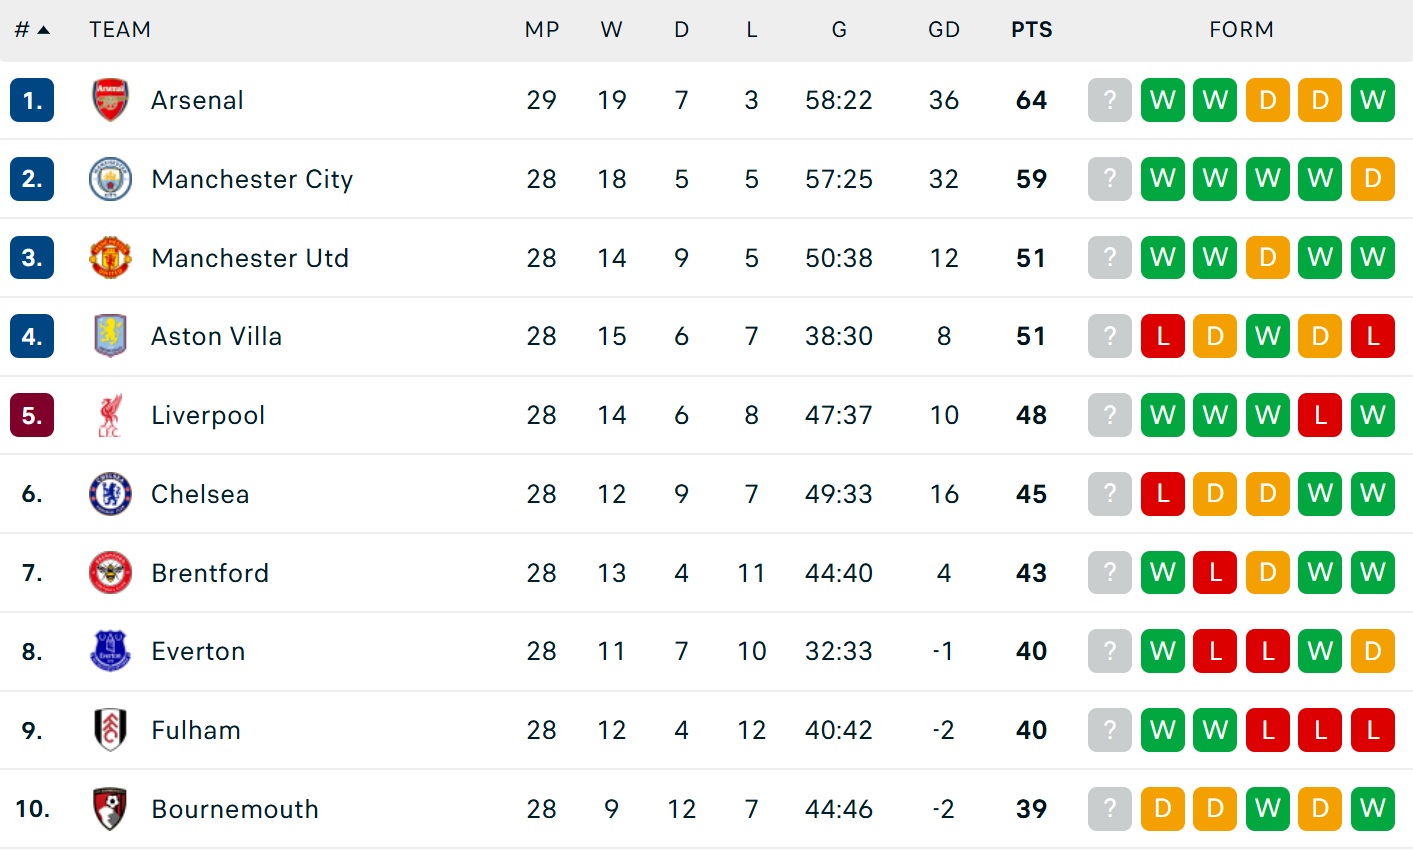1413x850 pixels.
Task: Click the Chelsea crest icon
Action: [x=110, y=494]
